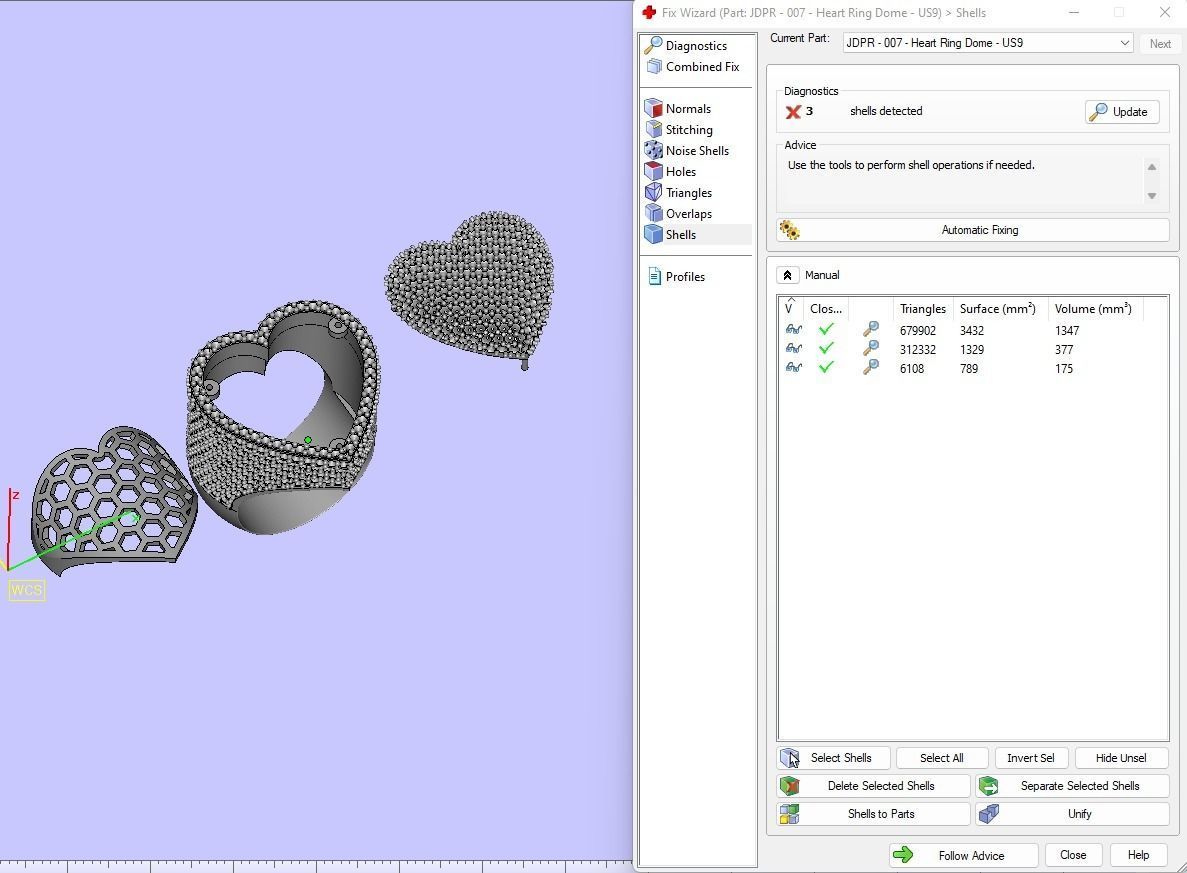The image size is (1187, 873).
Task: Open the Diagnostics page
Action: (696, 45)
